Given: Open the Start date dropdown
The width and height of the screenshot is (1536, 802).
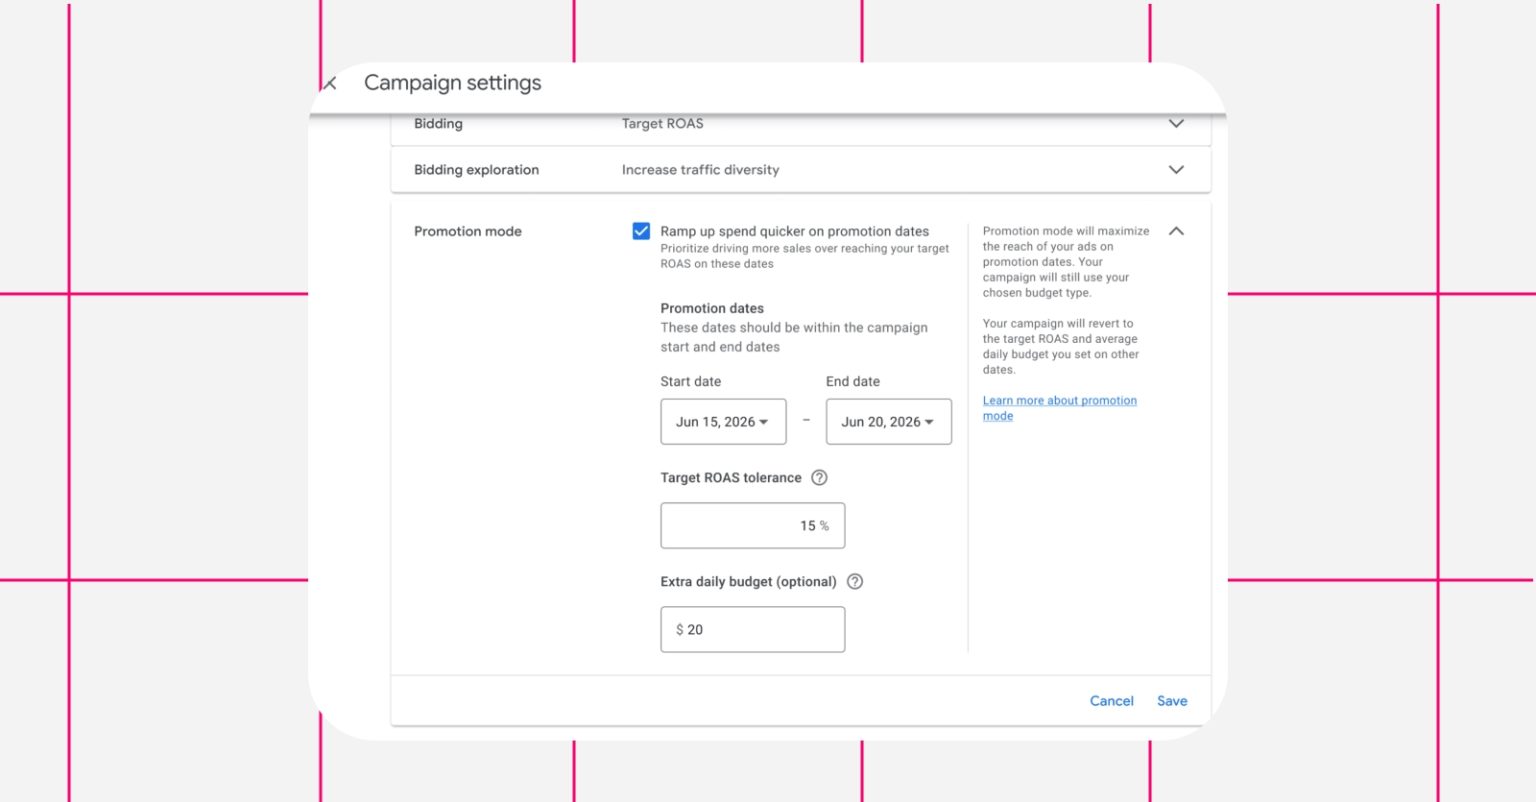Looking at the screenshot, I should 723,422.
